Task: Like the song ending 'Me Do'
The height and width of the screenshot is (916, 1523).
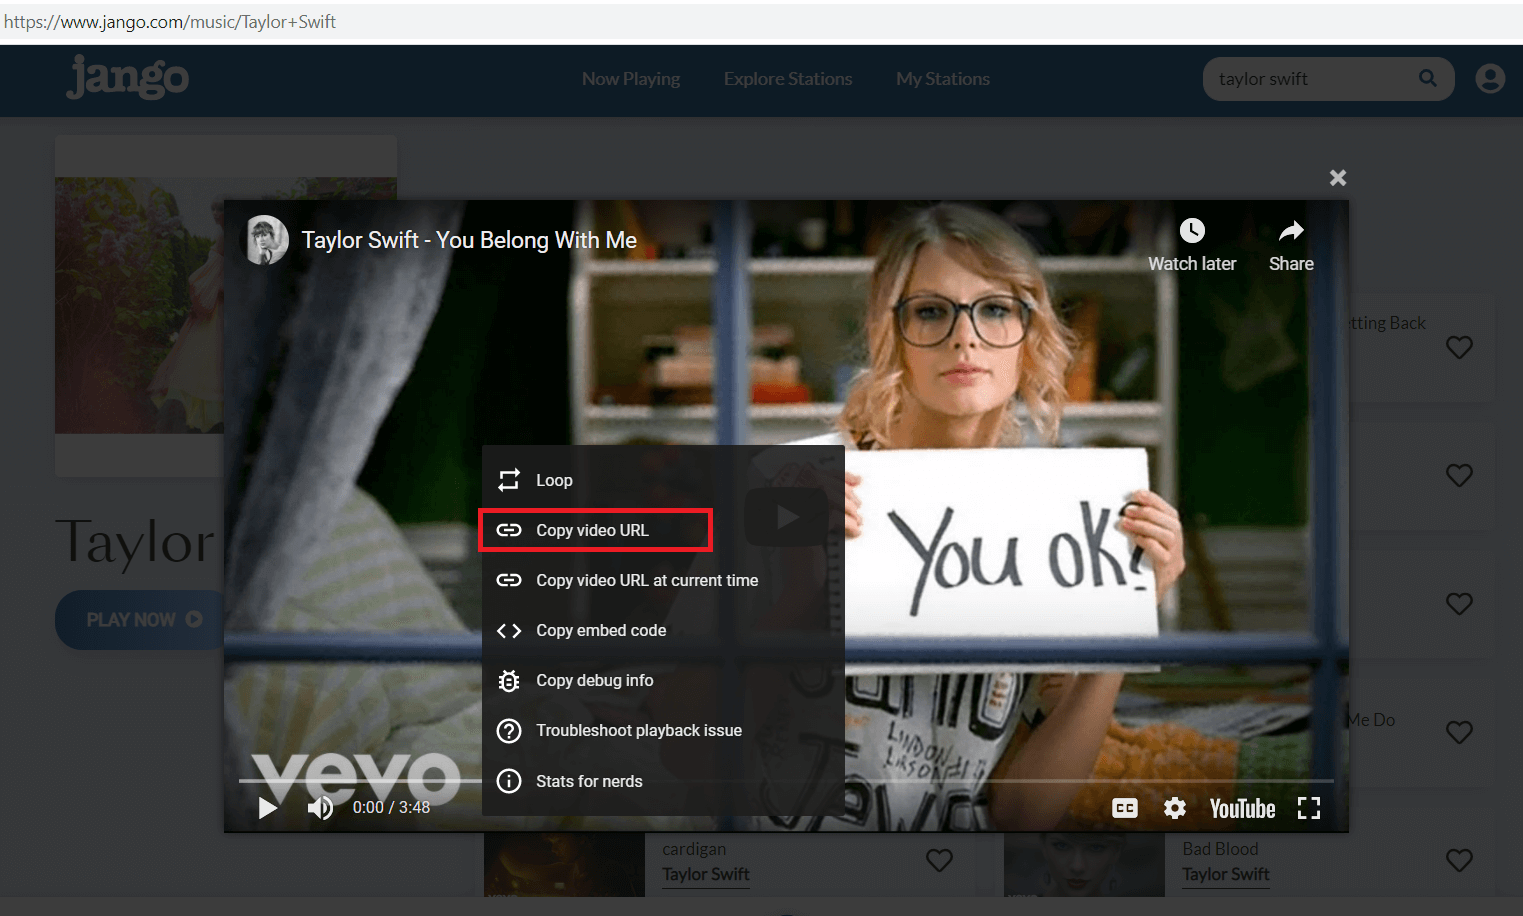Action: click(x=1459, y=732)
